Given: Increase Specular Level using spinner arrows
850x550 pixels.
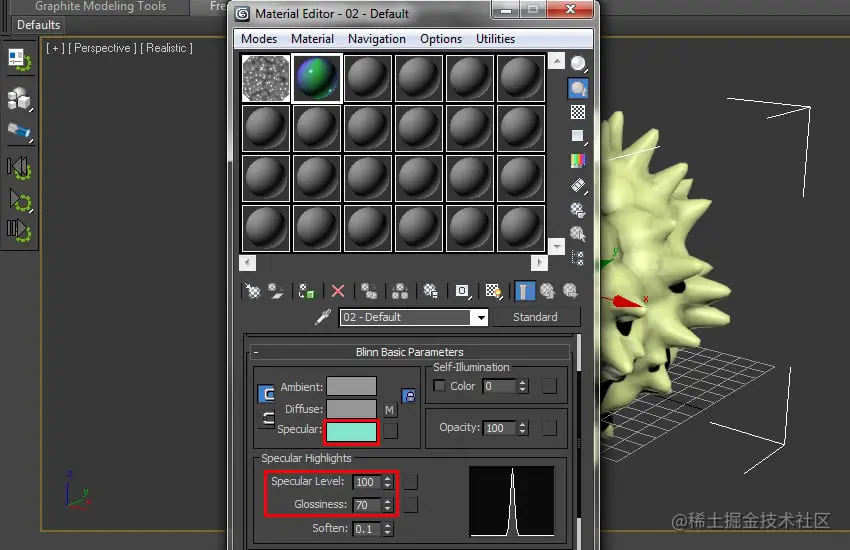Looking at the screenshot, I should coord(387,478).
